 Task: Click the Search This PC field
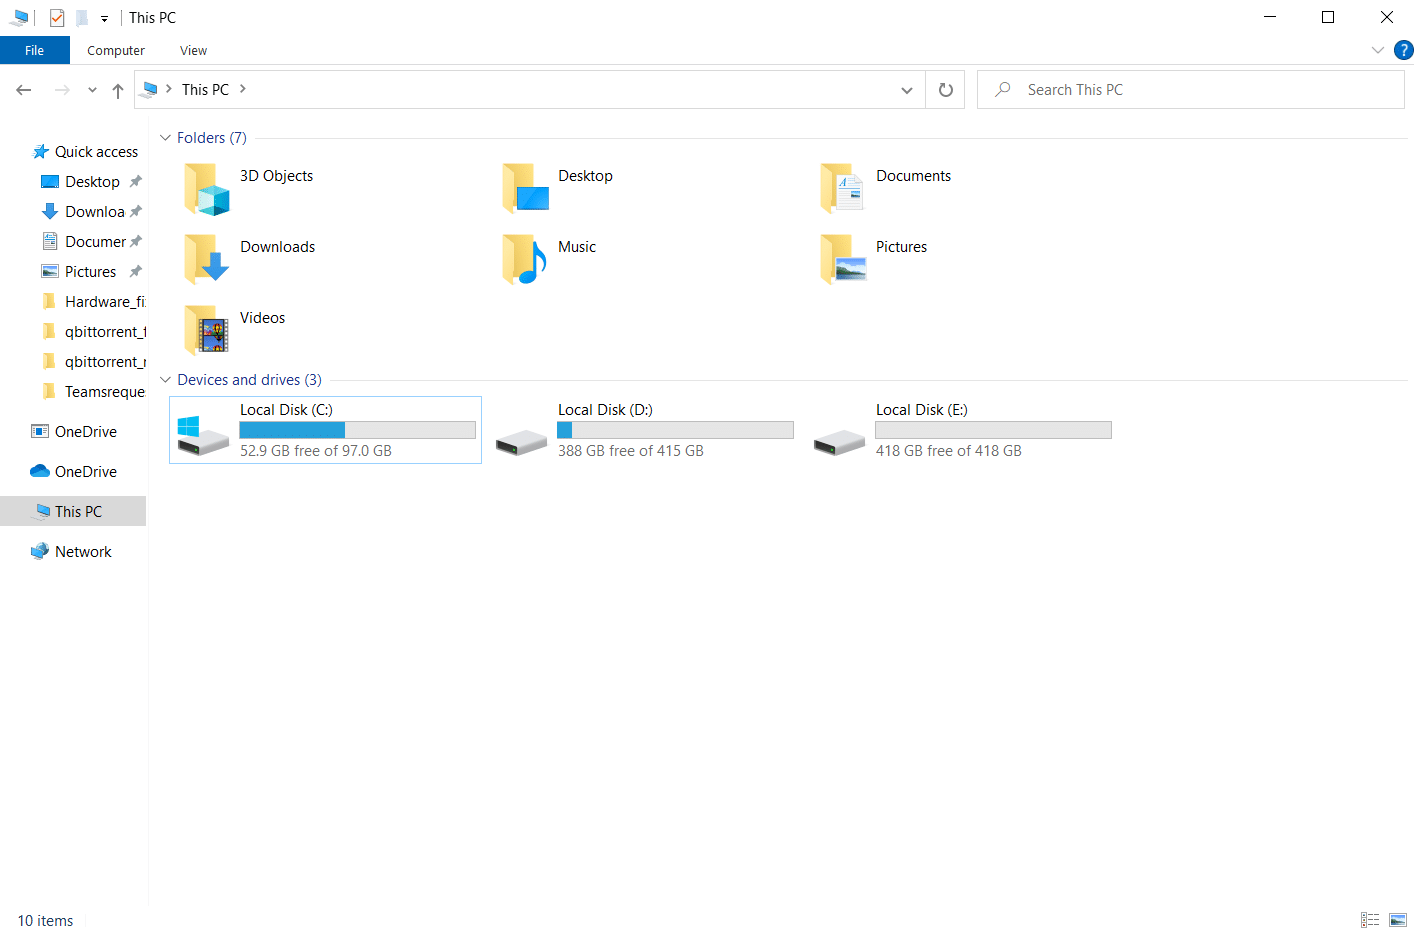tap(1191, 90)
